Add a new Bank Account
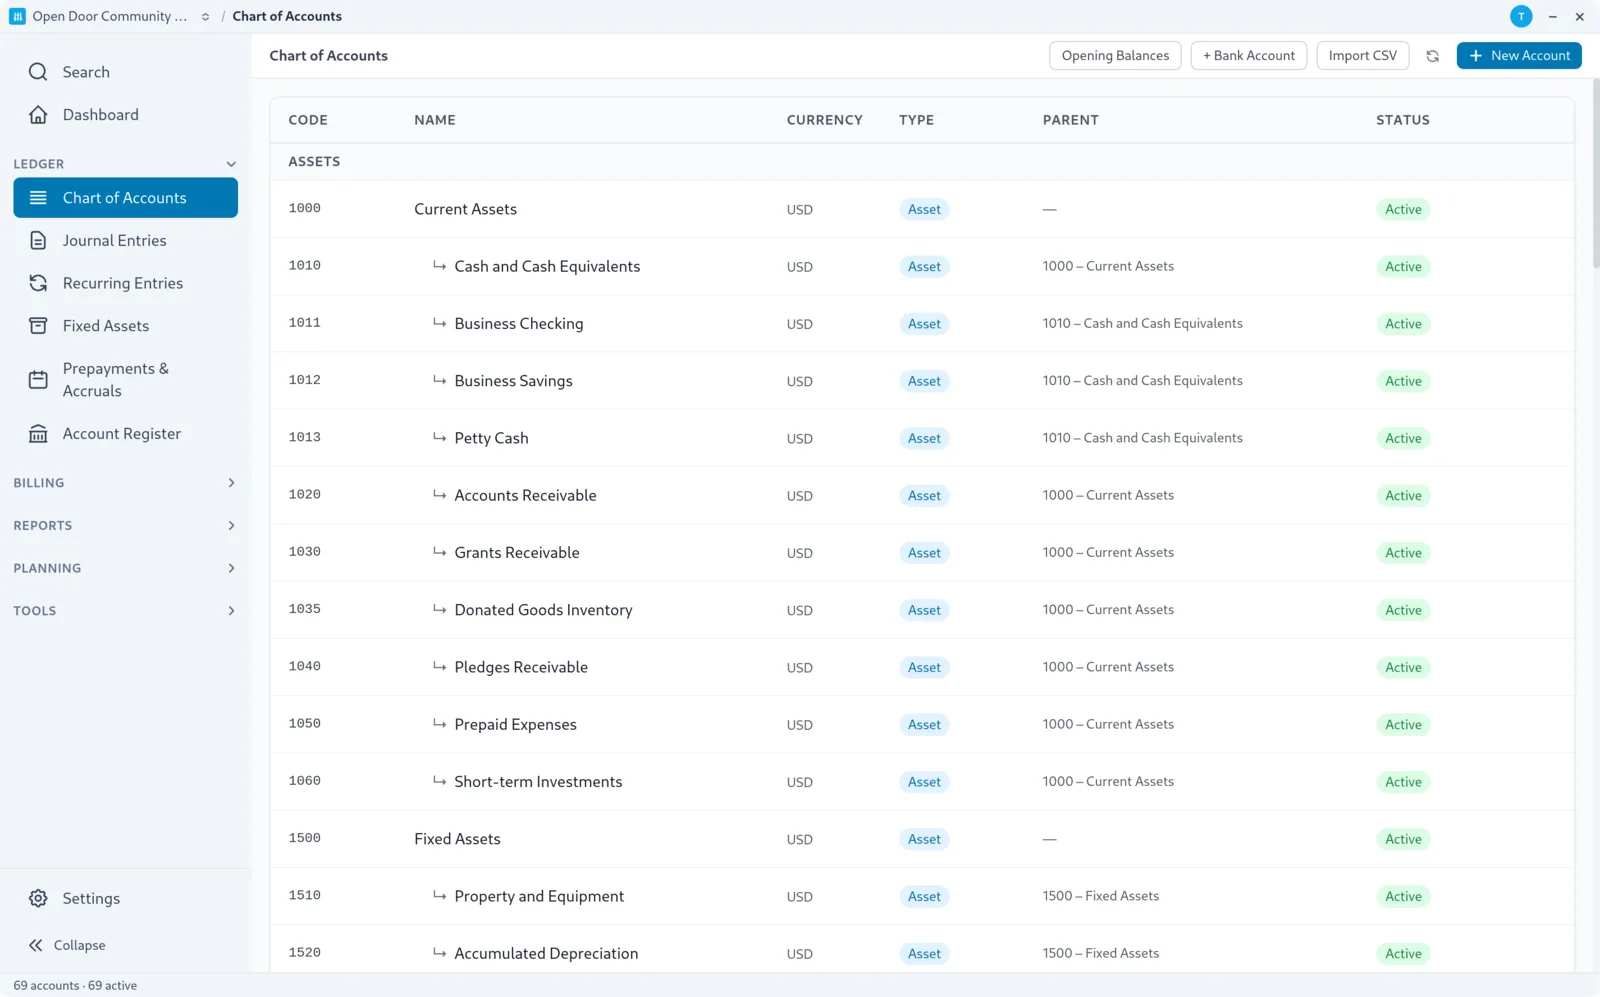This screenshot has height=997, width=1600. (x=1249, y=56)
